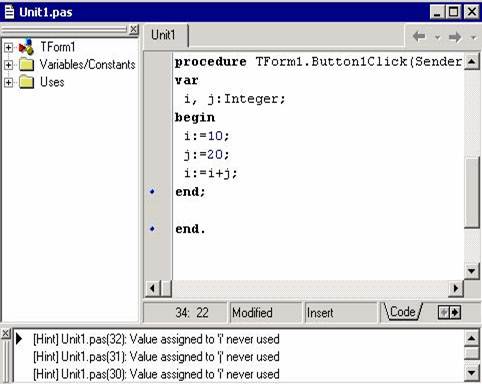Maximize the Unit1.pas window
This screenshot has height=384, width=482.
tap(454, 12)
